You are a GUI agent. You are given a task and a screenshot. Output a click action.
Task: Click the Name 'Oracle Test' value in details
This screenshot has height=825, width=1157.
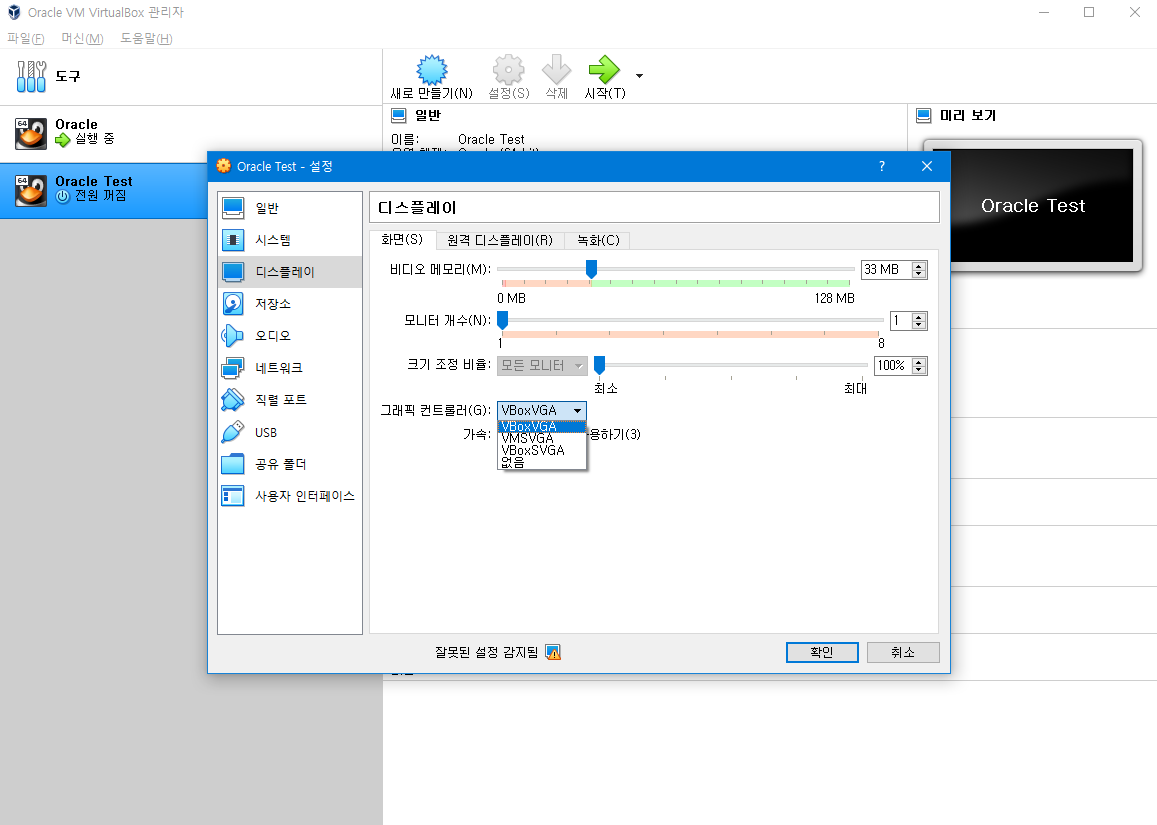(x=491, y=139)
